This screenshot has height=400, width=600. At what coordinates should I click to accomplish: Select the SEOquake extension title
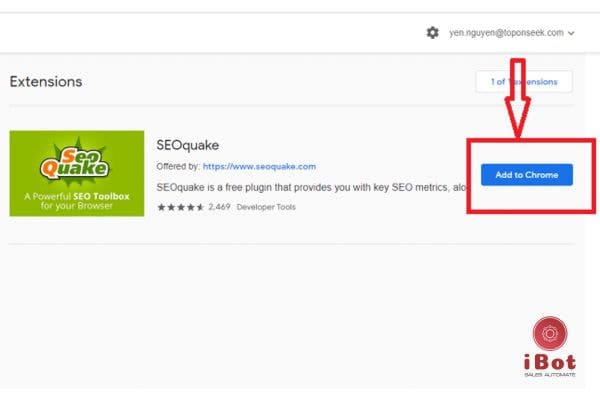click(188, 145)
